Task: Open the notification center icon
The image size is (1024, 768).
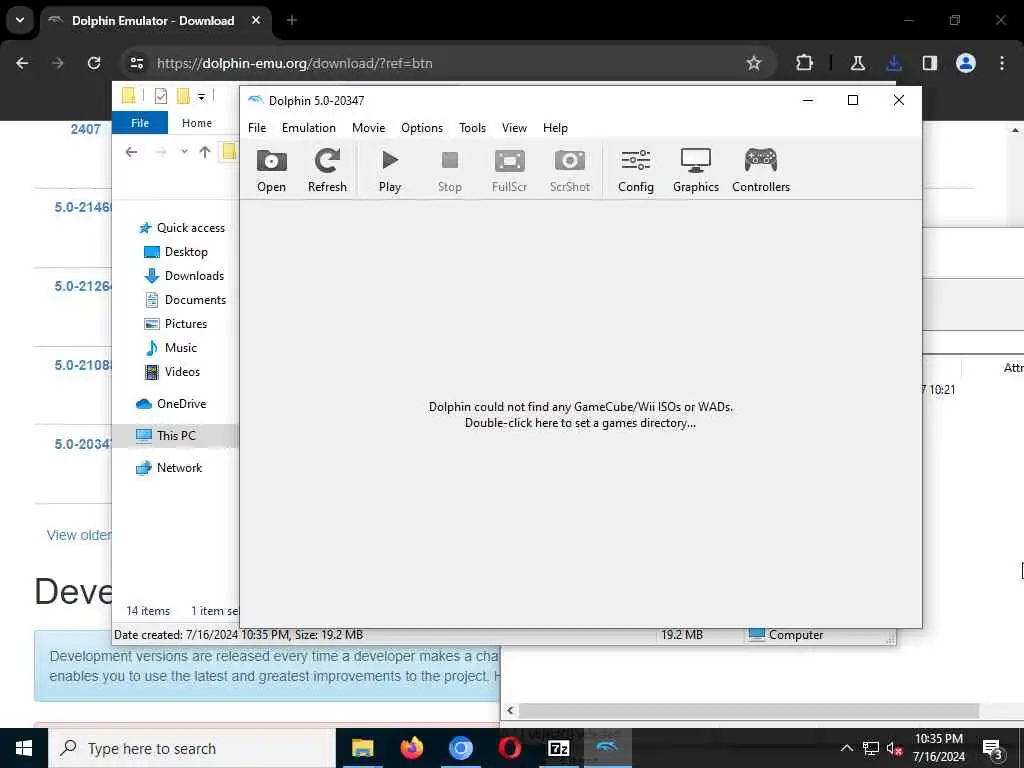Action: click(x=992, y=748)
